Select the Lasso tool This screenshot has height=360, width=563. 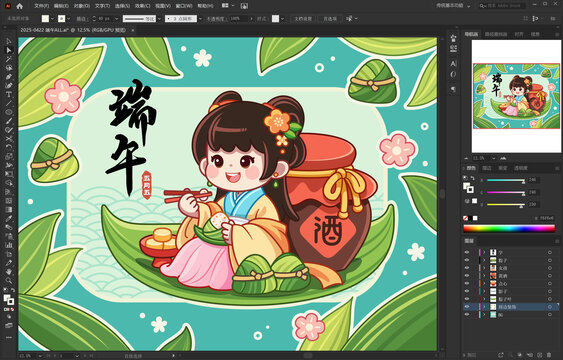click(x=9, y=68)
